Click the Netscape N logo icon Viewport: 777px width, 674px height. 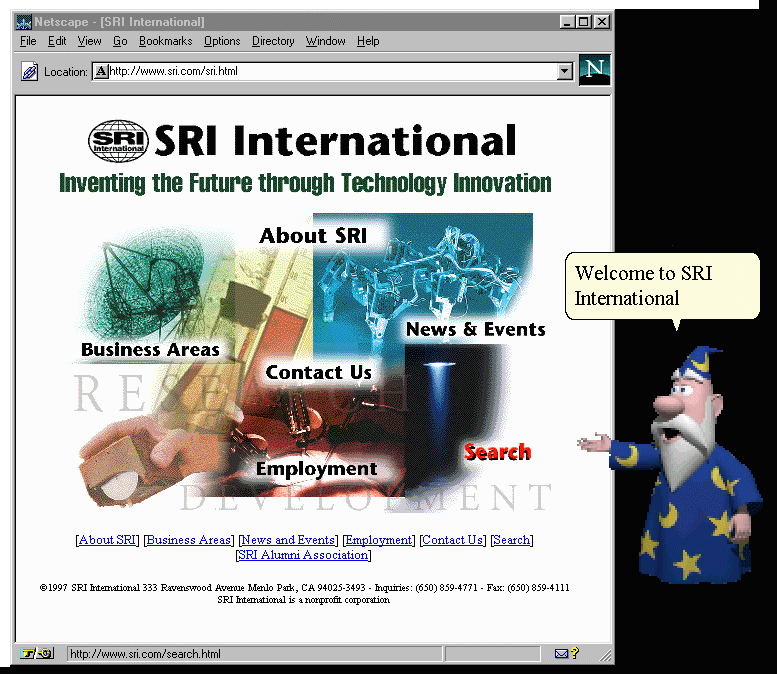coord(595,70)
